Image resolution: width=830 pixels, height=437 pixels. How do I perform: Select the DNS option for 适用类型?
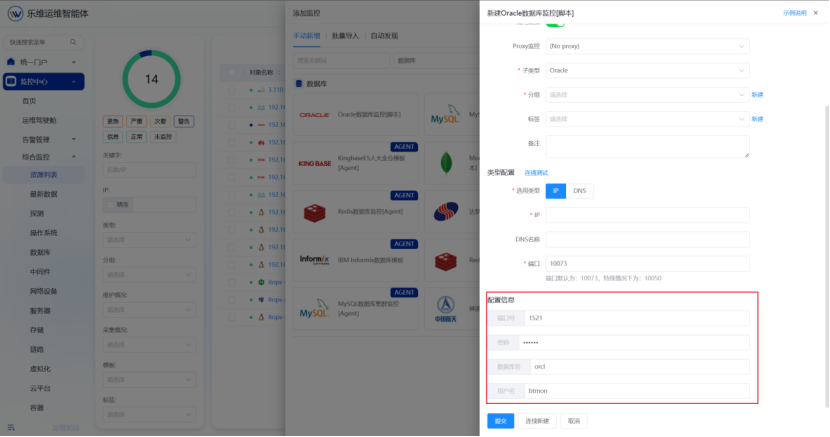[580, 191]
